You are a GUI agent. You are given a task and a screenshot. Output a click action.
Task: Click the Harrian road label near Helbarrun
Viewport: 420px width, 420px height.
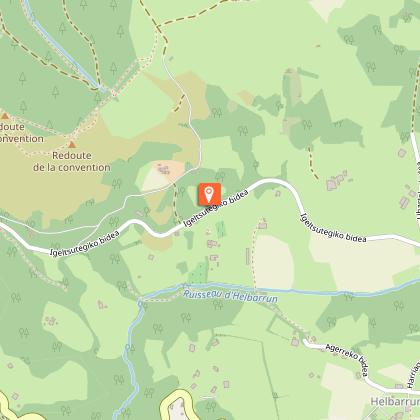click(413, 374)
